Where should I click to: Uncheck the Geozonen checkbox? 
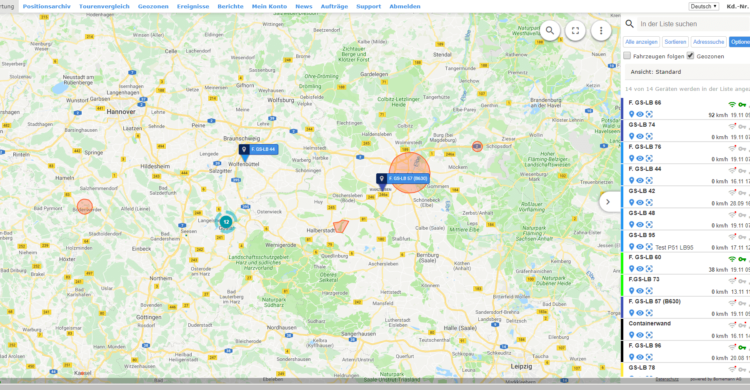(x=690, y=56)
